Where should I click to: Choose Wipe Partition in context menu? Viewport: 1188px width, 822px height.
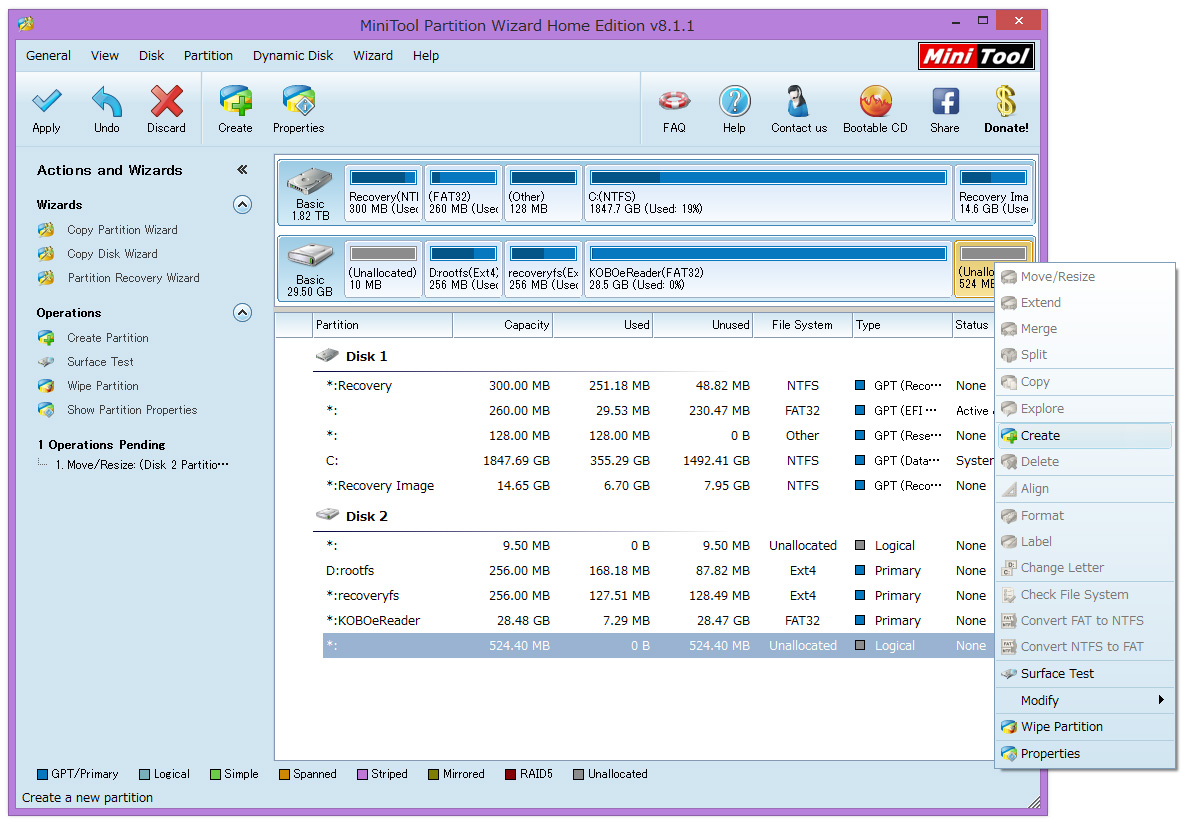pos(1085,727)
